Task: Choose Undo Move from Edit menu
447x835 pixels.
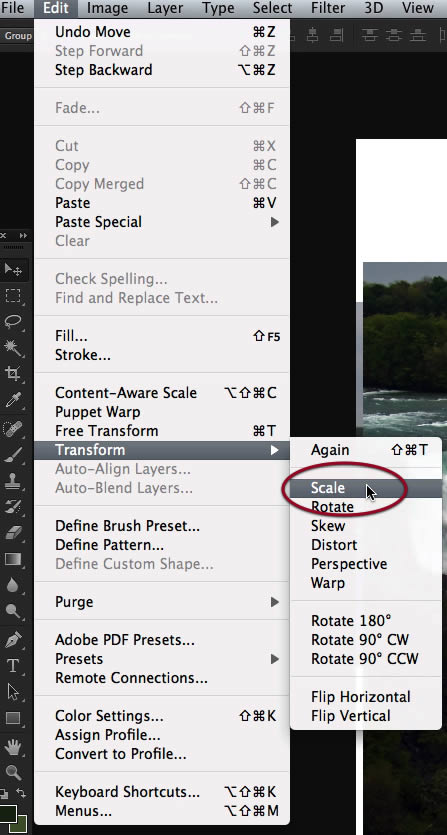Action: click(162, 32)
